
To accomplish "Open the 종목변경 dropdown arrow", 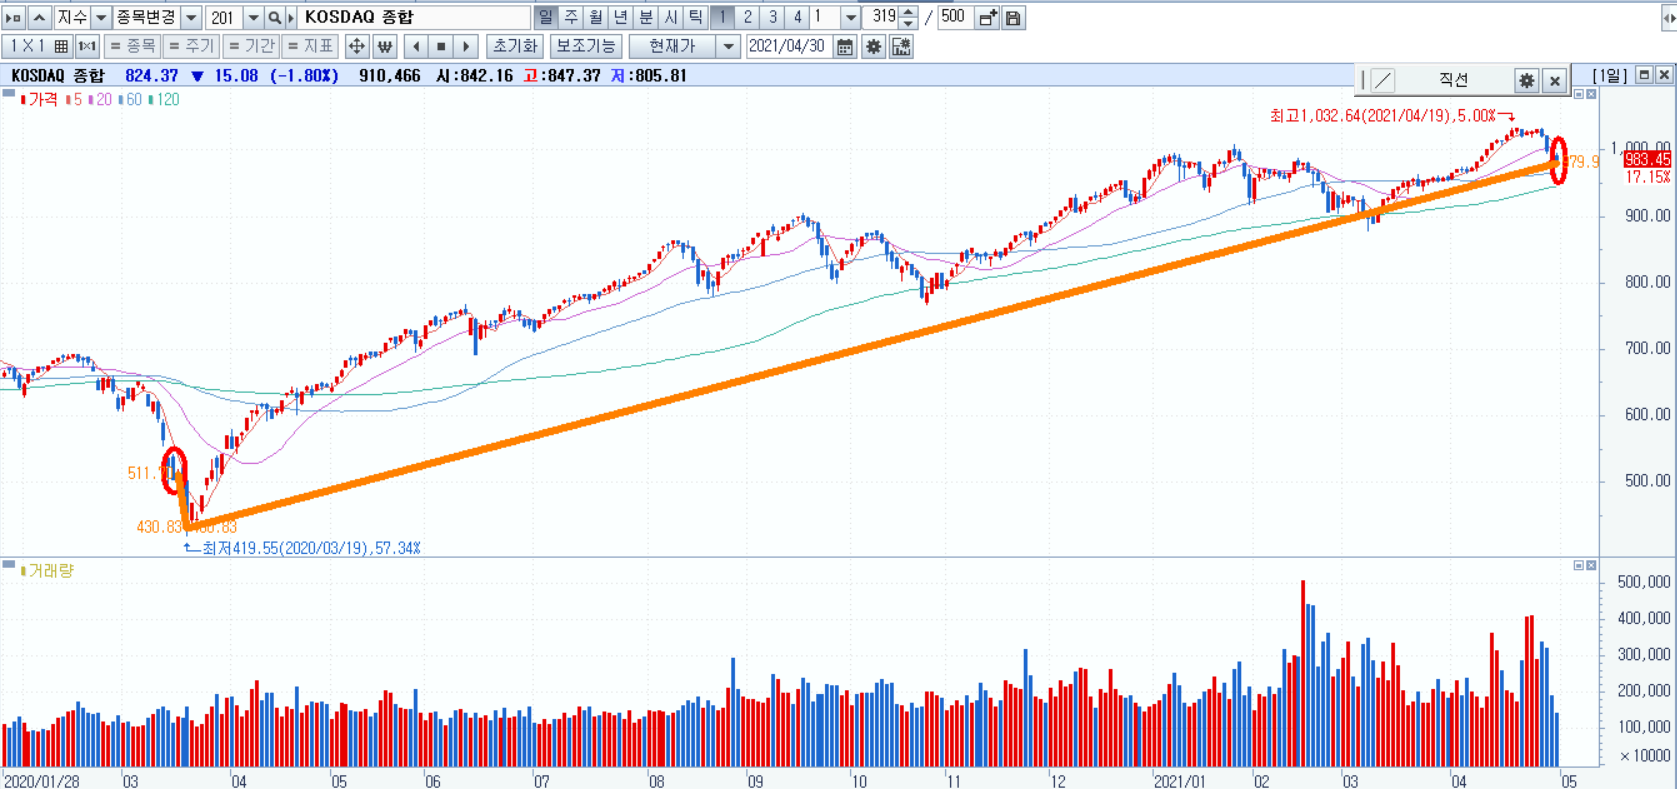I will (x=191, y=18).
